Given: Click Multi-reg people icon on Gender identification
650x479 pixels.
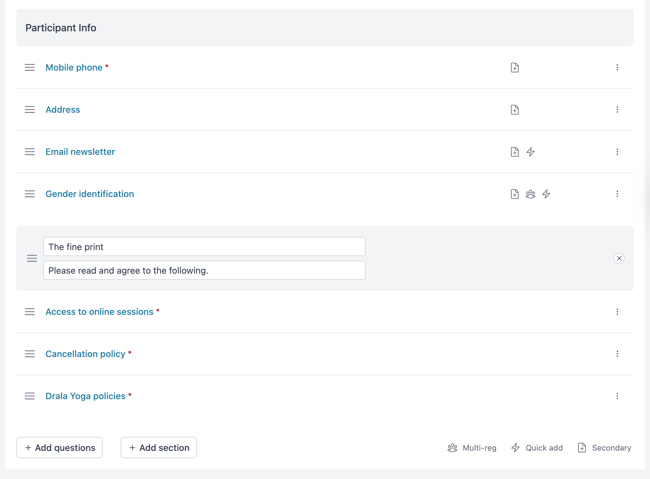Looking at the screenshot, I should [x=530, y=194].
